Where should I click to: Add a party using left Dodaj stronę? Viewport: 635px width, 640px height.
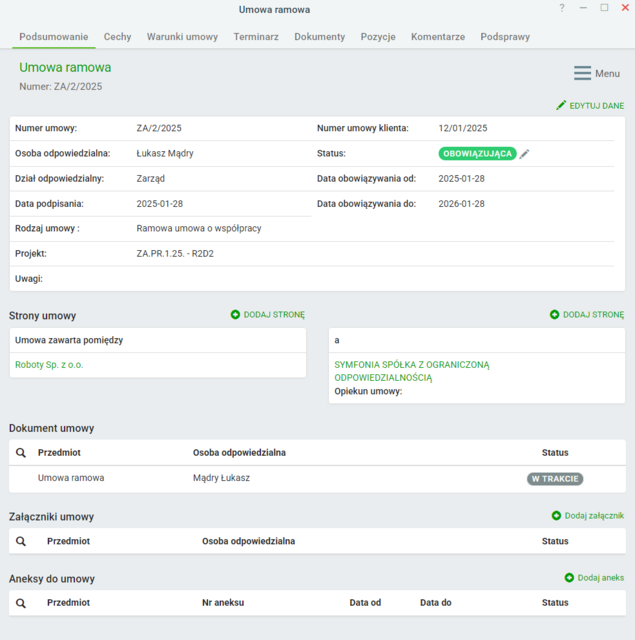click(267, 314)
